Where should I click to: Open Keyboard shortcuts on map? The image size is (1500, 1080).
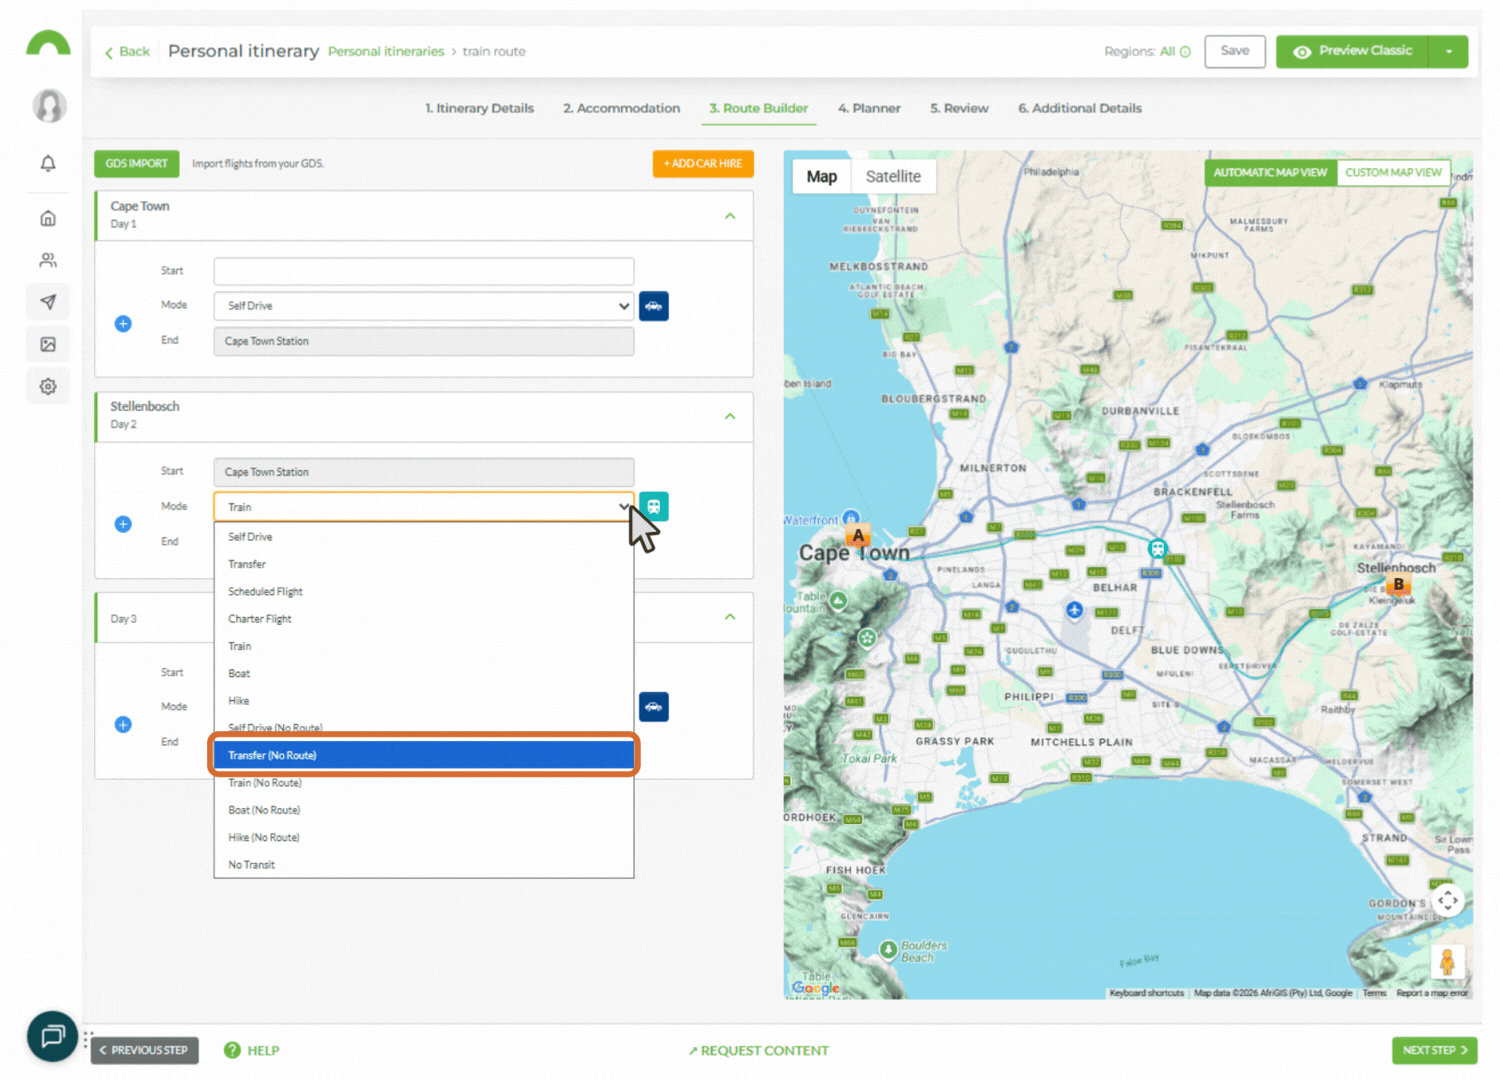click(x=1146, y=993)
